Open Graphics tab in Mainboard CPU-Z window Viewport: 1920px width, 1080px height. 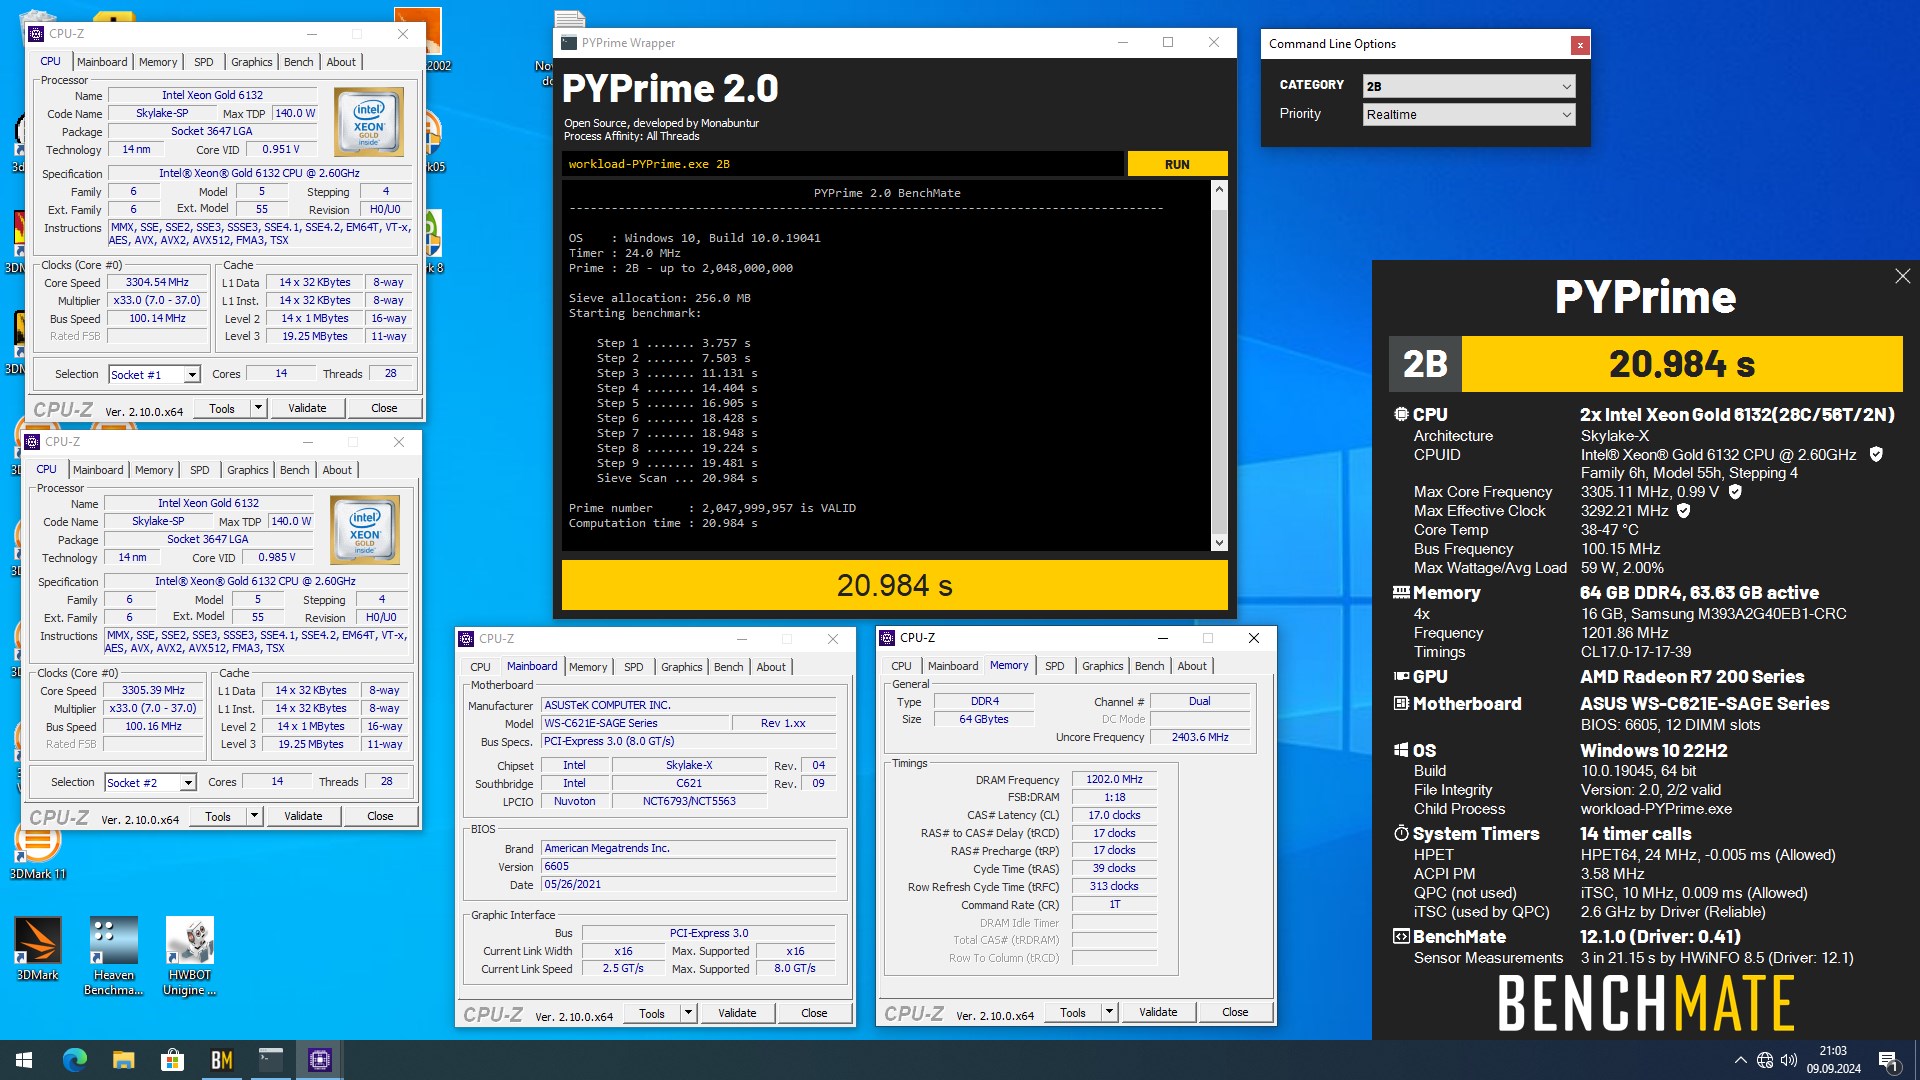click(682, 667)
